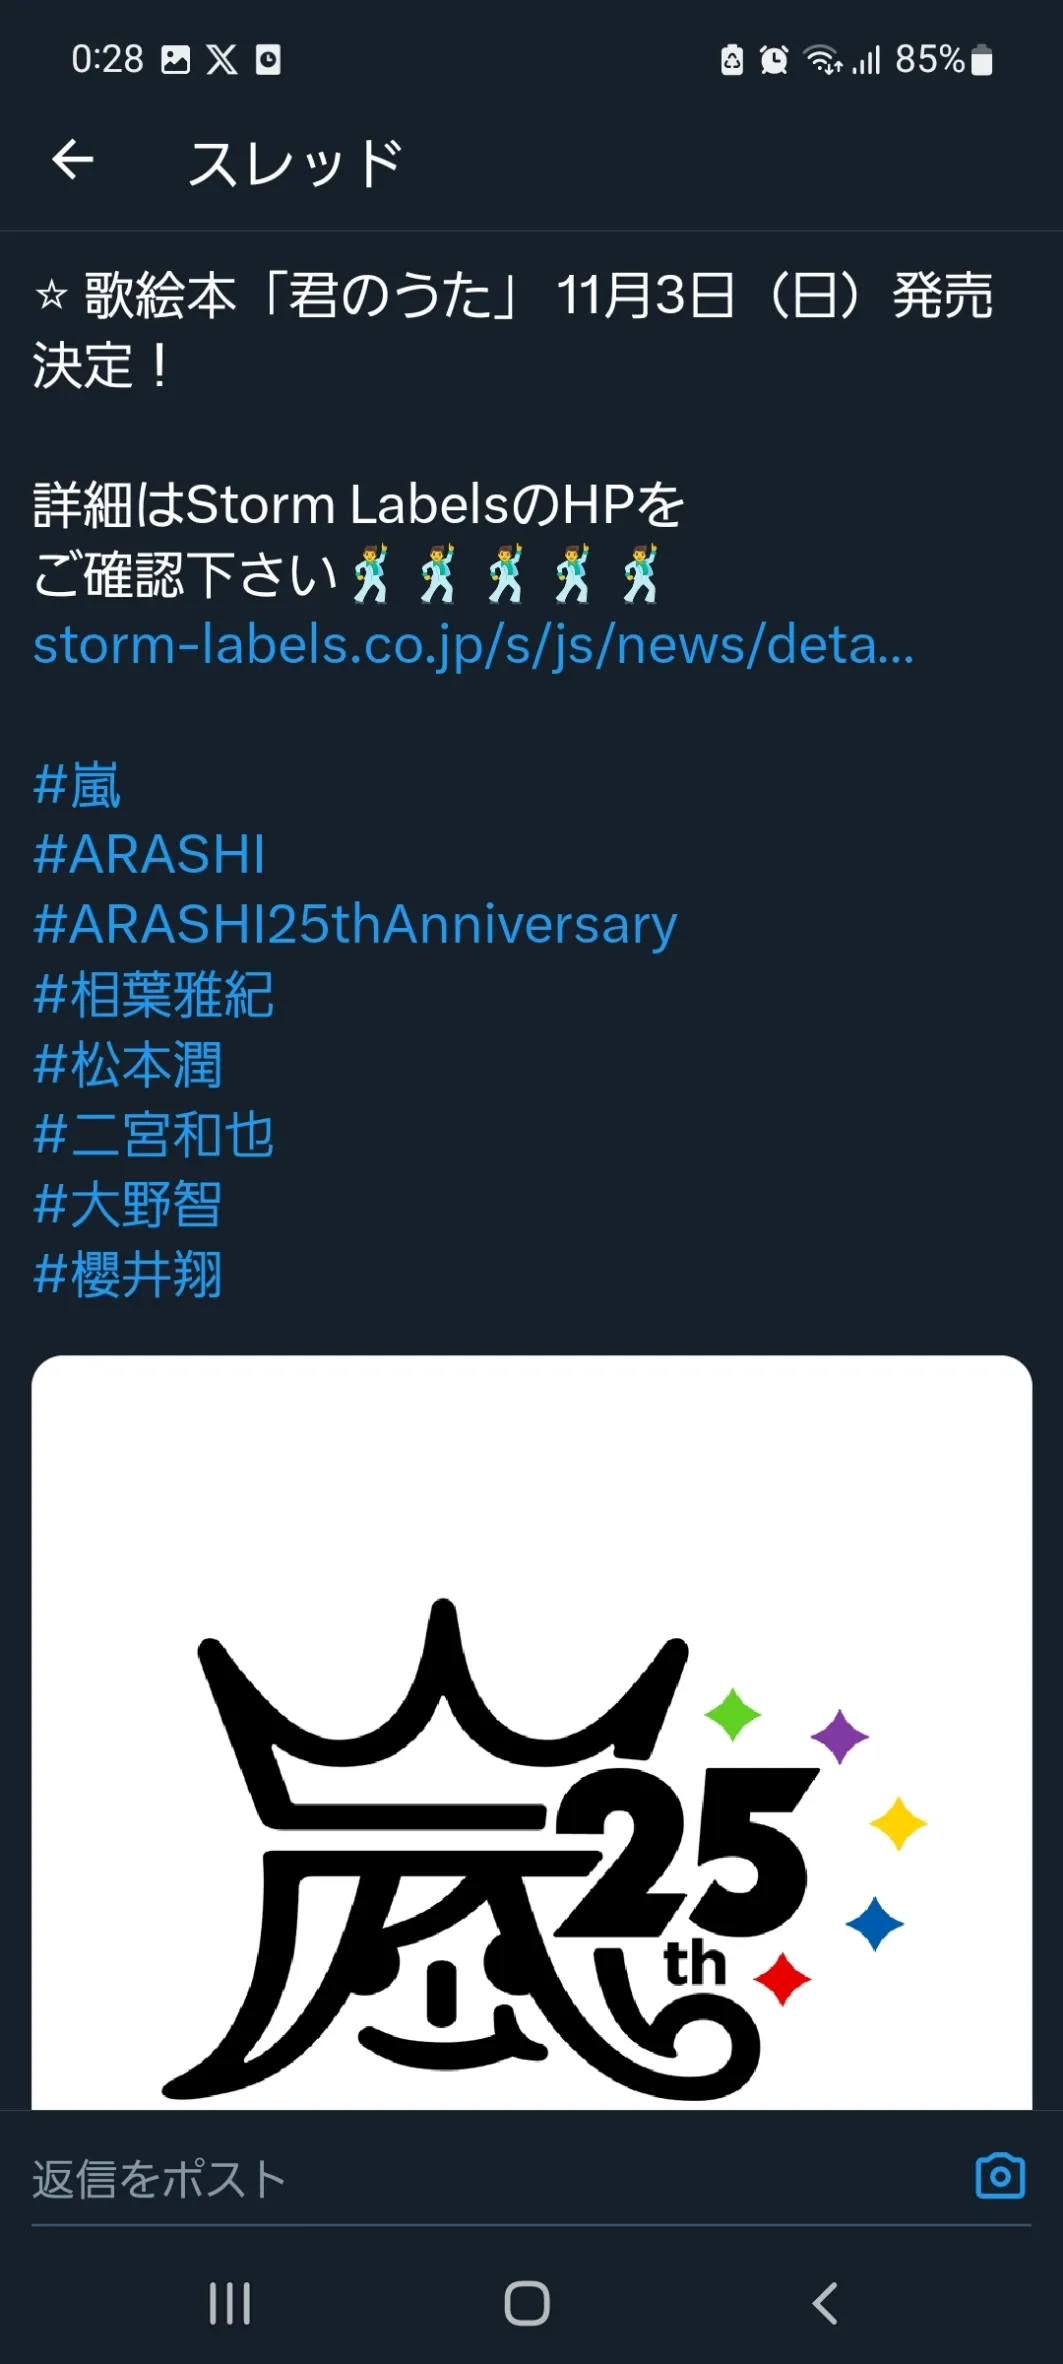Tap the X notification icon in status bar
Image resolution: width=1063 pixels, height=2364 pixels.
[222, 60]
